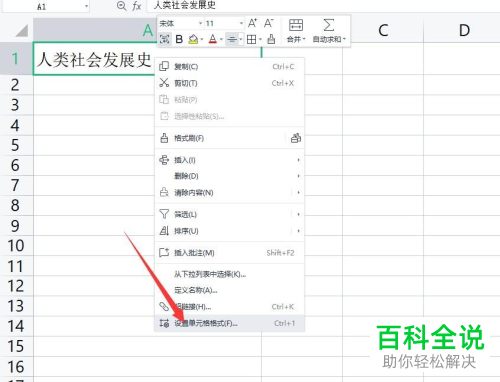Open the 筛选(L) submenu
Viewport: 500px width, 382px height.
click(x=229, y=214)
